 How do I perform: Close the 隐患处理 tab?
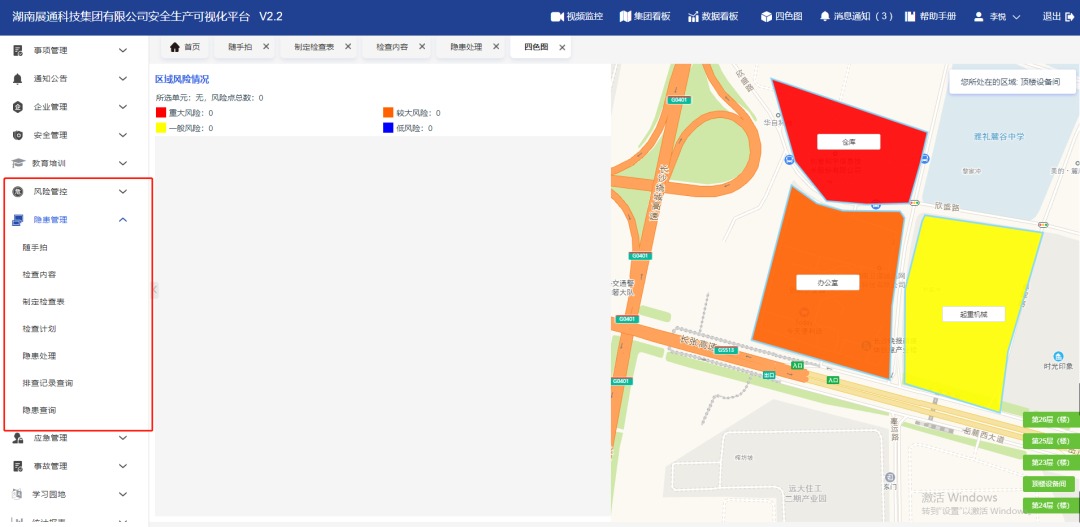pos(496,47)
